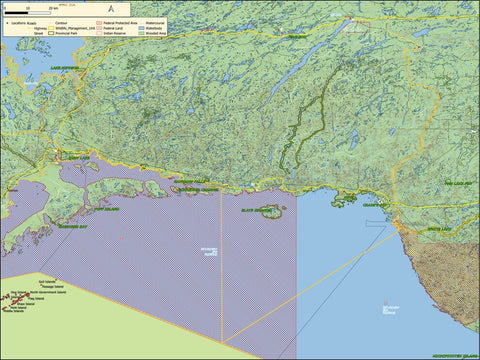Click the Wildlife Management Unit legend swatch

[x=51, y=28]
